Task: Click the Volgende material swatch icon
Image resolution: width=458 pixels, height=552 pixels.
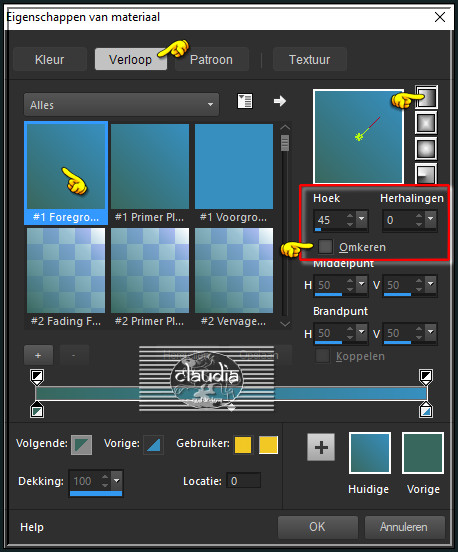Action: point(82,445)
